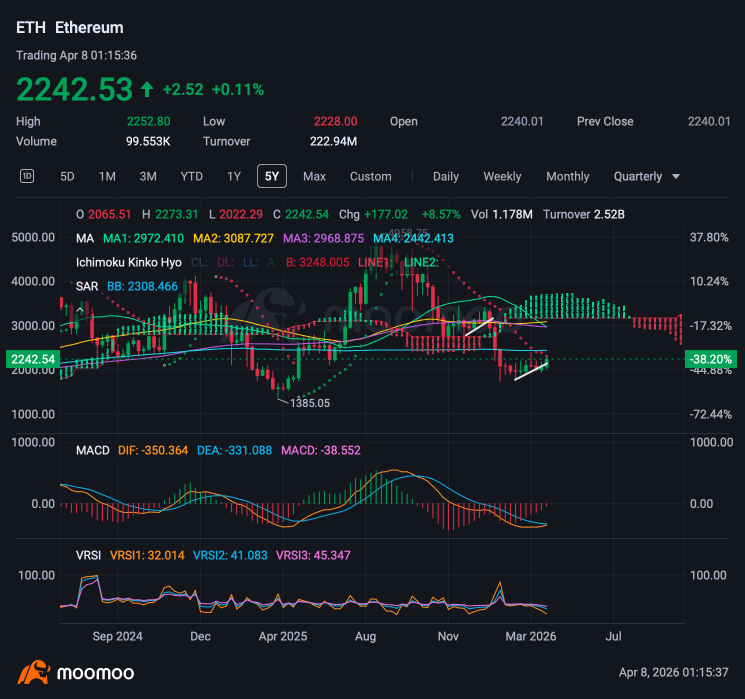Click the MA3: 2968.875 value
The width and height of the screenshot is (745, 699).
click(323, 238)
